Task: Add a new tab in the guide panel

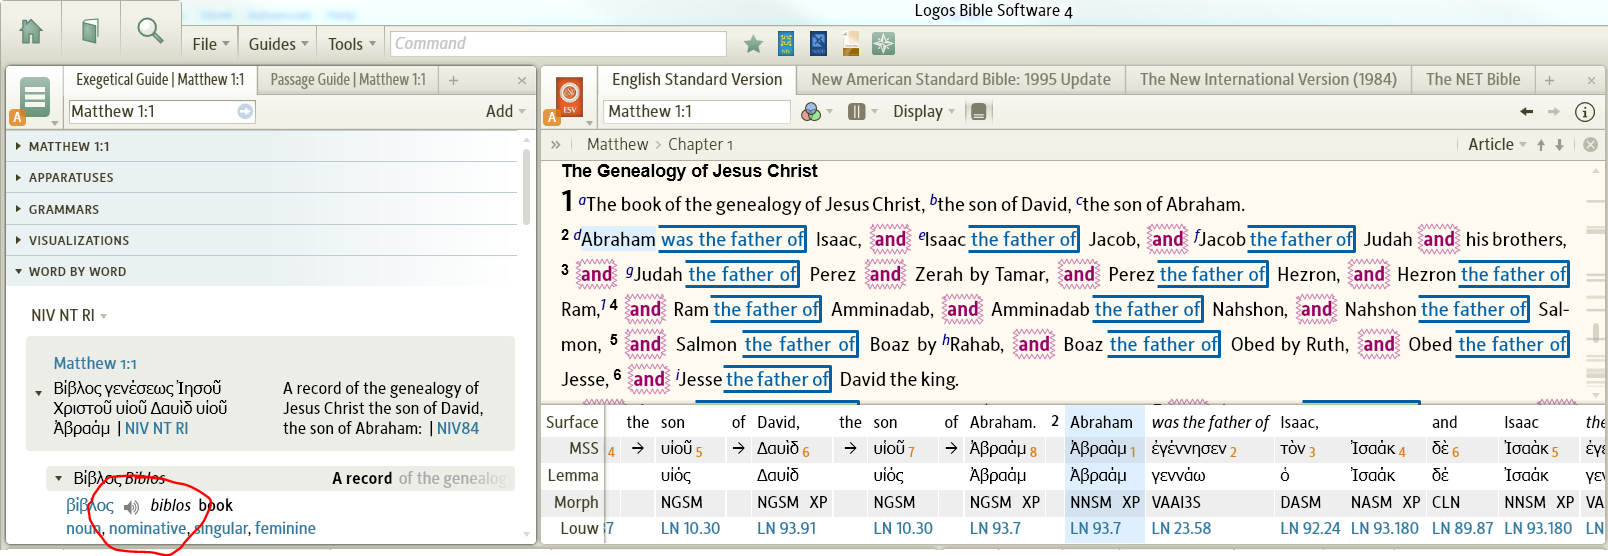Action: click(x=453, y=80)
